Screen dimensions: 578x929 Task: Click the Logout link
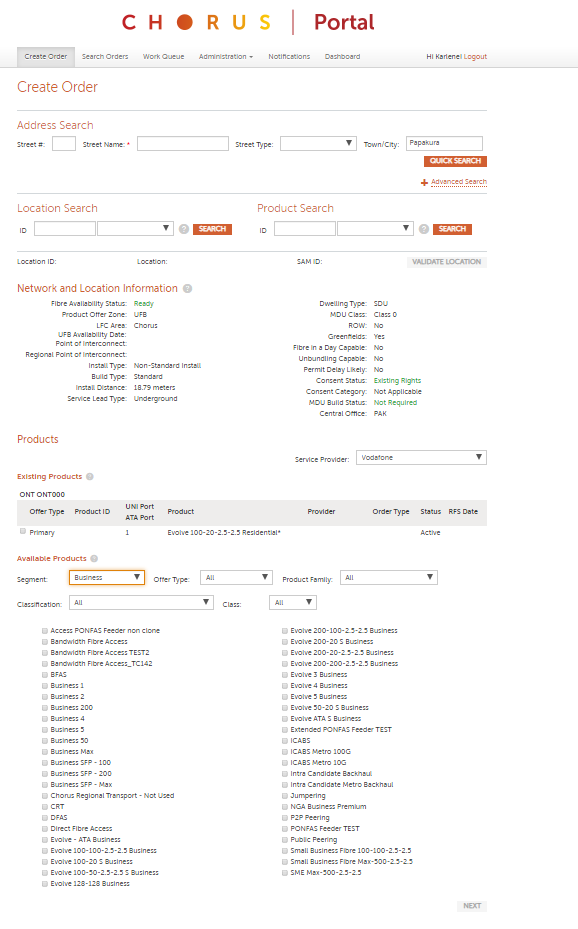(x=475, y=57)
